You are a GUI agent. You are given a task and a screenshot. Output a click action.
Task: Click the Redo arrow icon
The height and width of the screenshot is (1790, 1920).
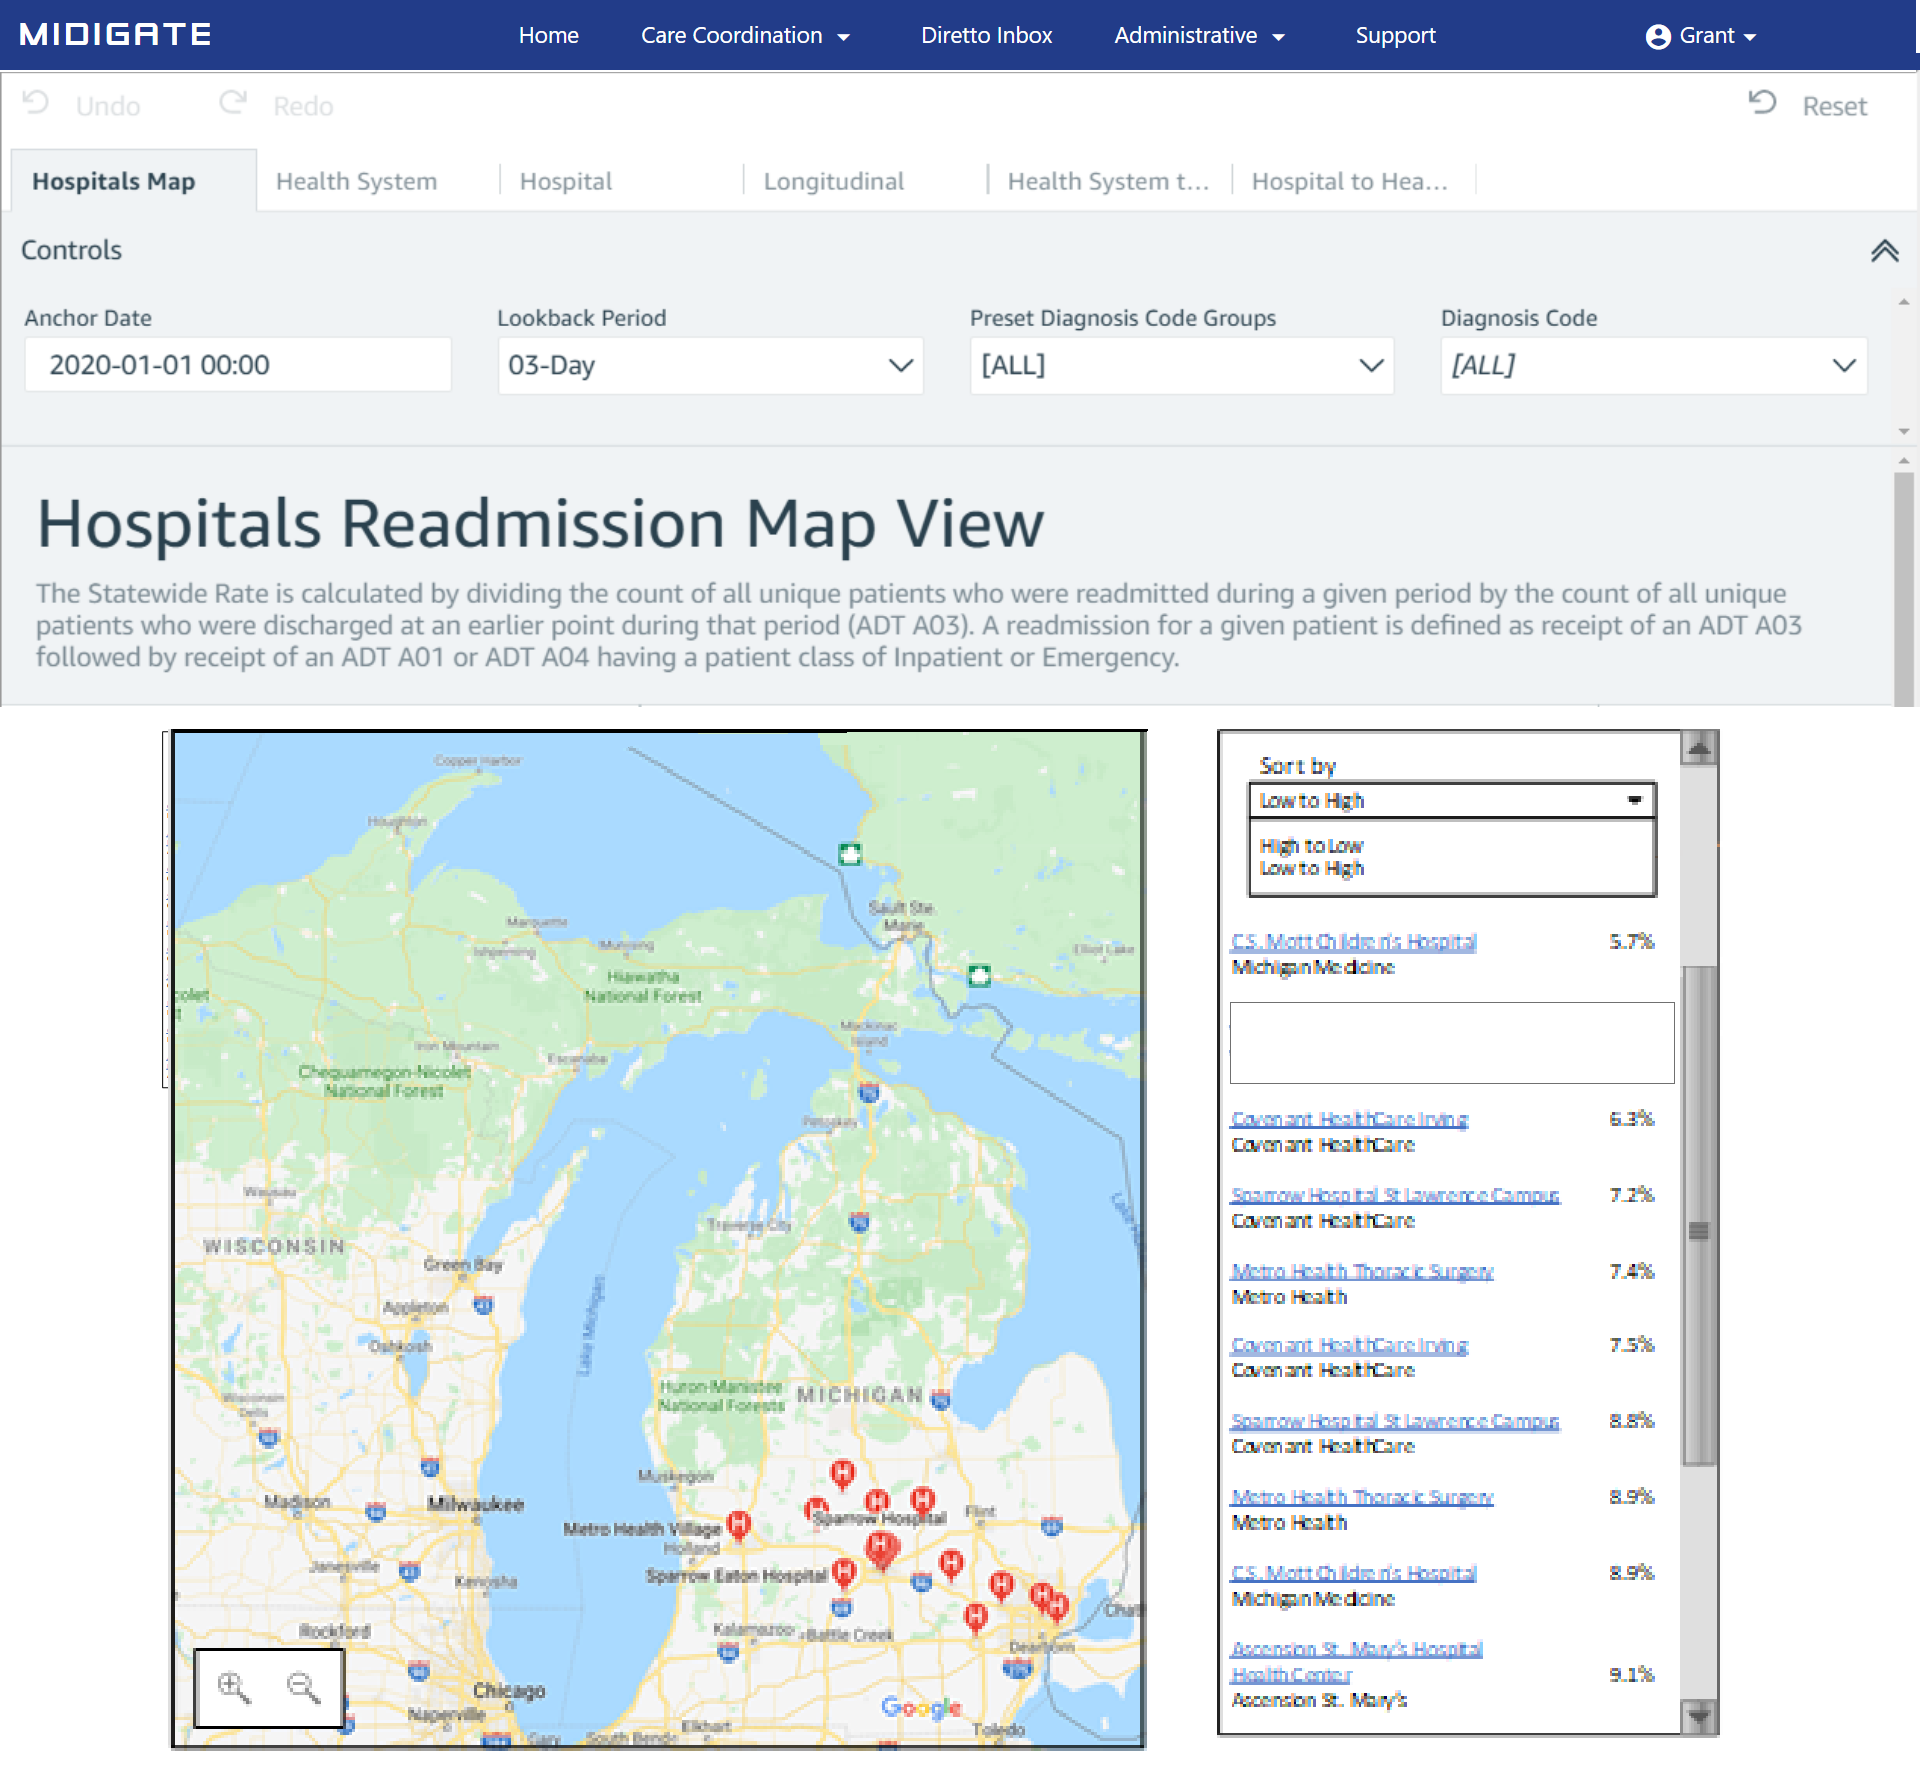point(233,102)
